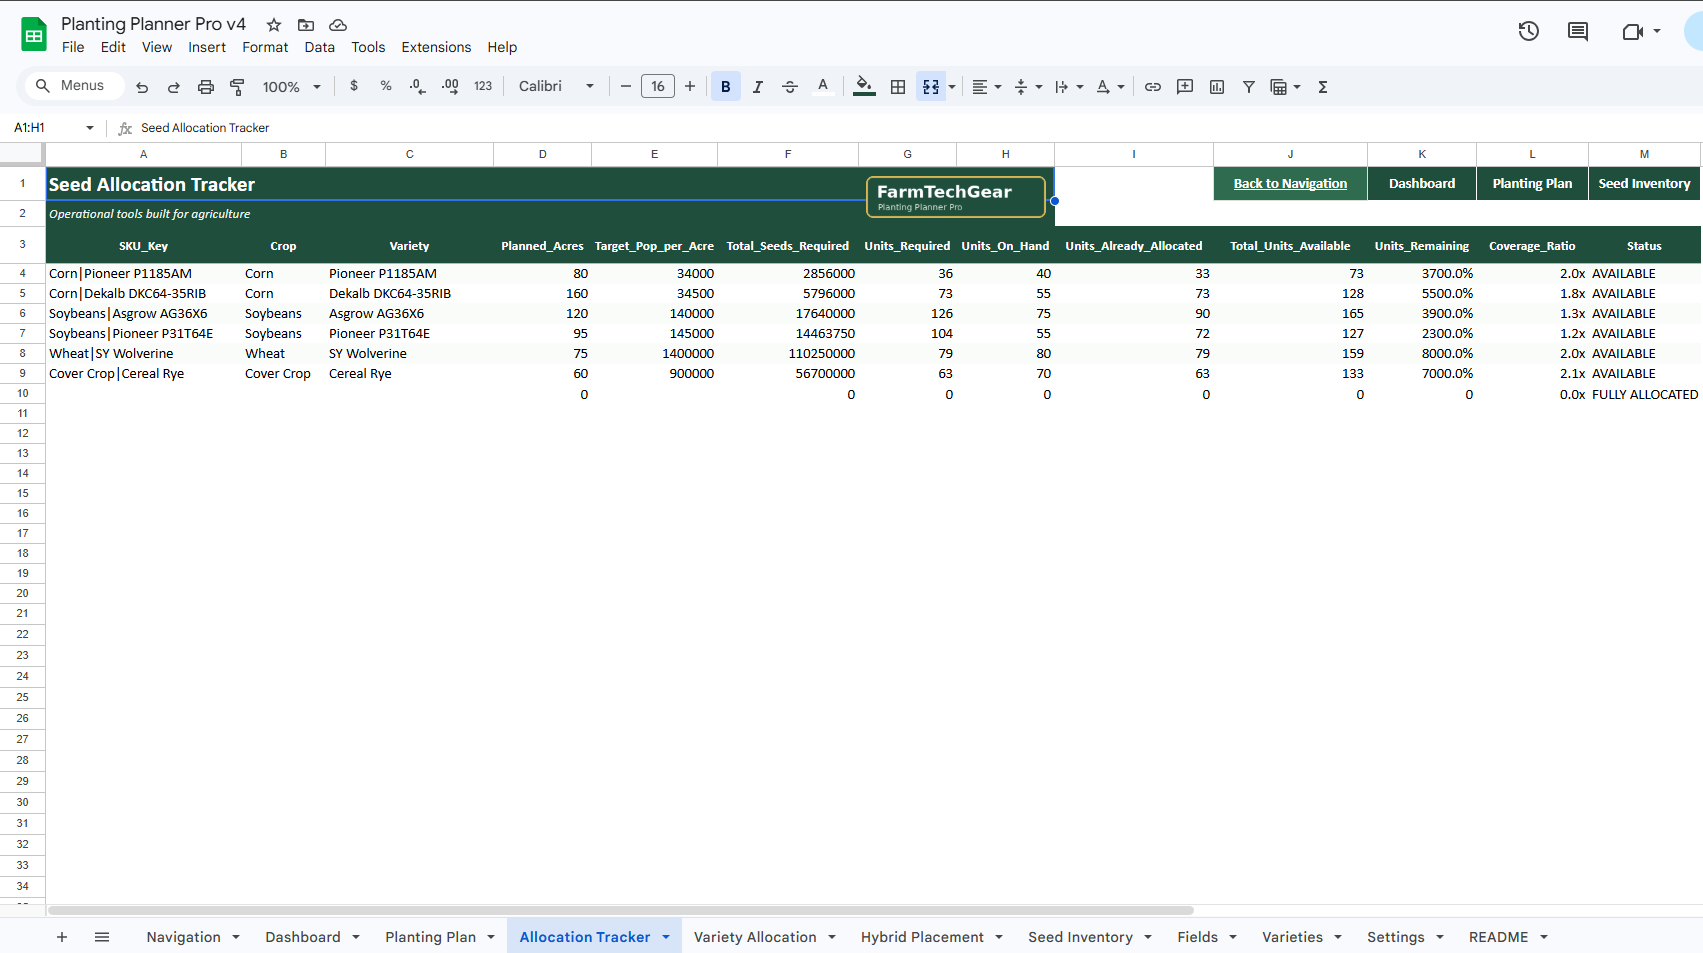
Task: Click the fill color swatch icon
Action: tap(862, 87)
